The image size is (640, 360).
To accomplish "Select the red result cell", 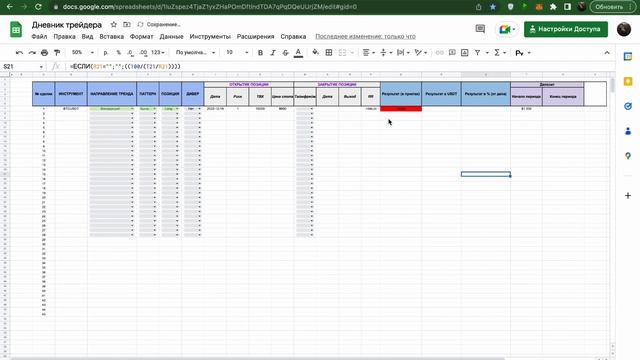I will click(401, 109).
